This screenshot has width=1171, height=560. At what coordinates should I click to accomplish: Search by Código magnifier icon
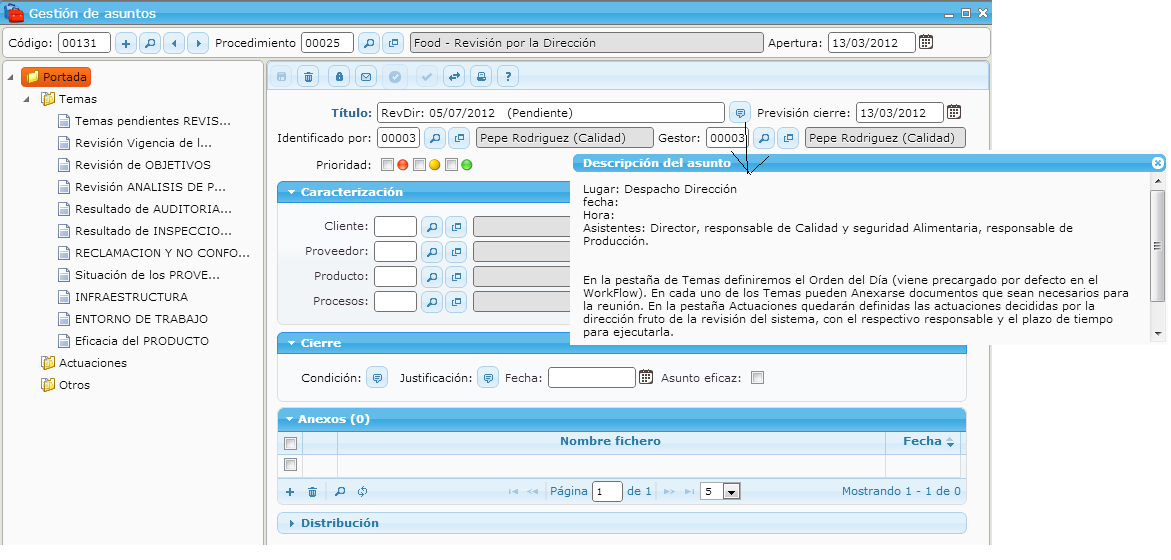(x=150, y=43)
